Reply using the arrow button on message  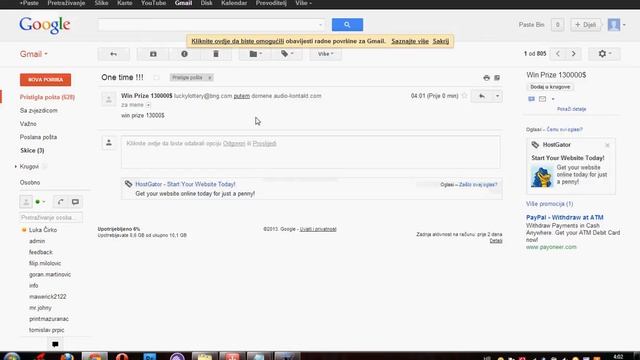click(x=482, y=96)
